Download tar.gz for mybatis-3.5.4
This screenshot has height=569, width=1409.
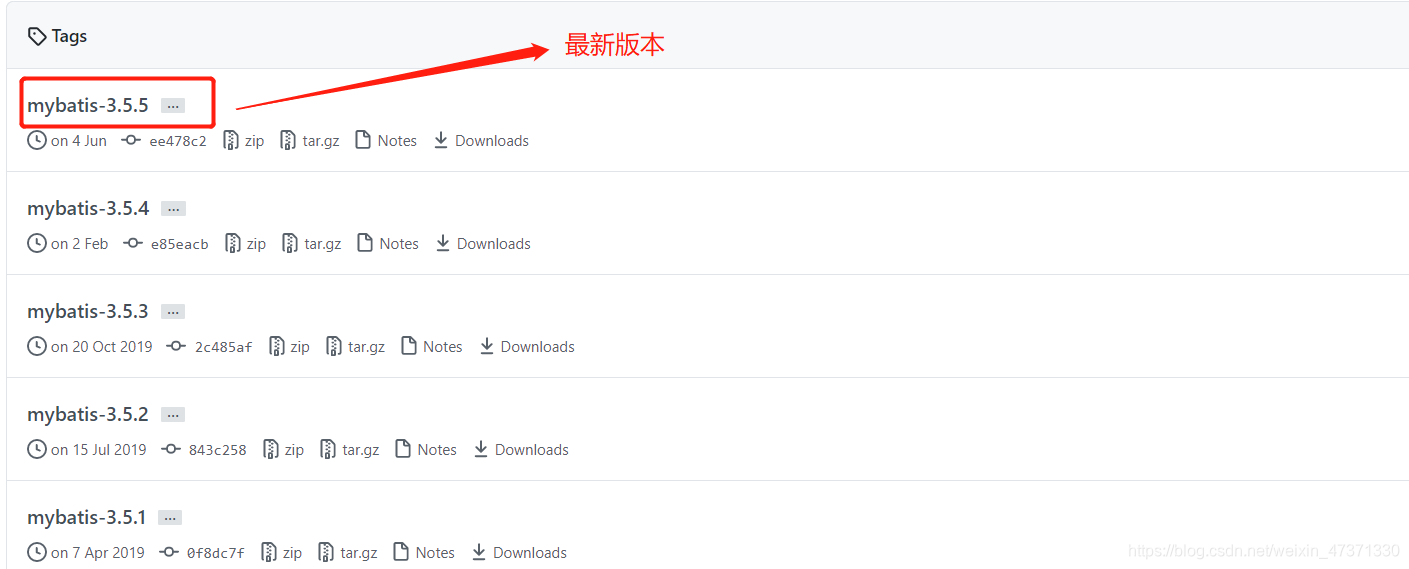[323, 244]
